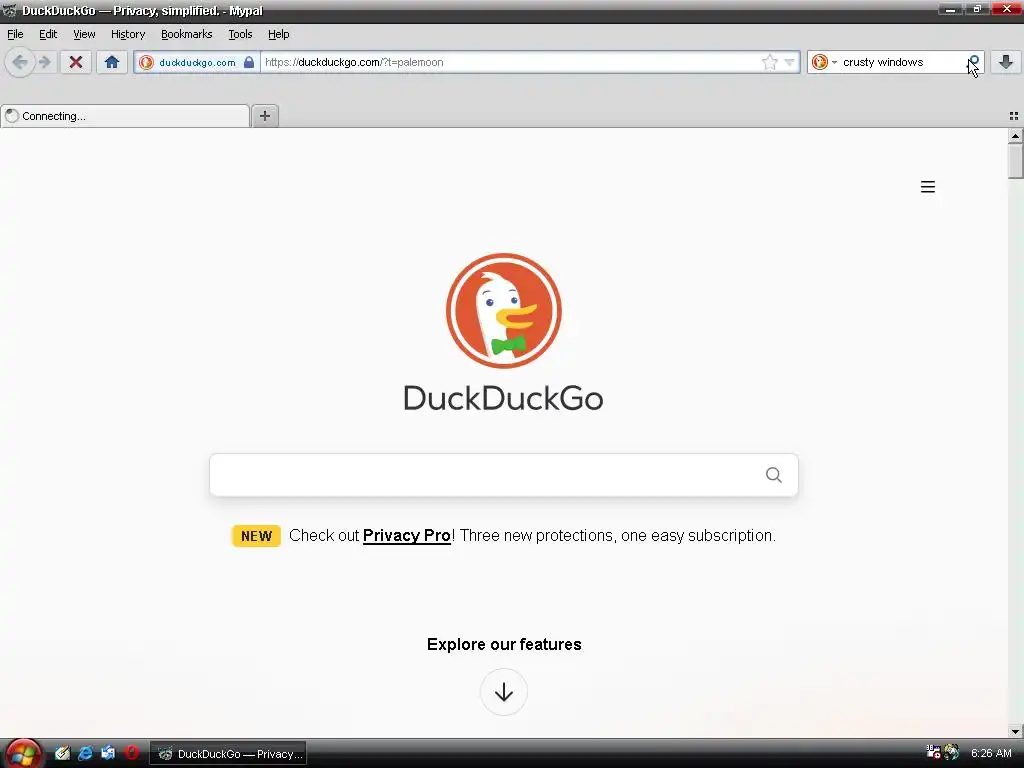Click the vertical scrollbar thumb
This screenshot has height=768, width=1024.
pyautogui.click(x=1015, y=161)
